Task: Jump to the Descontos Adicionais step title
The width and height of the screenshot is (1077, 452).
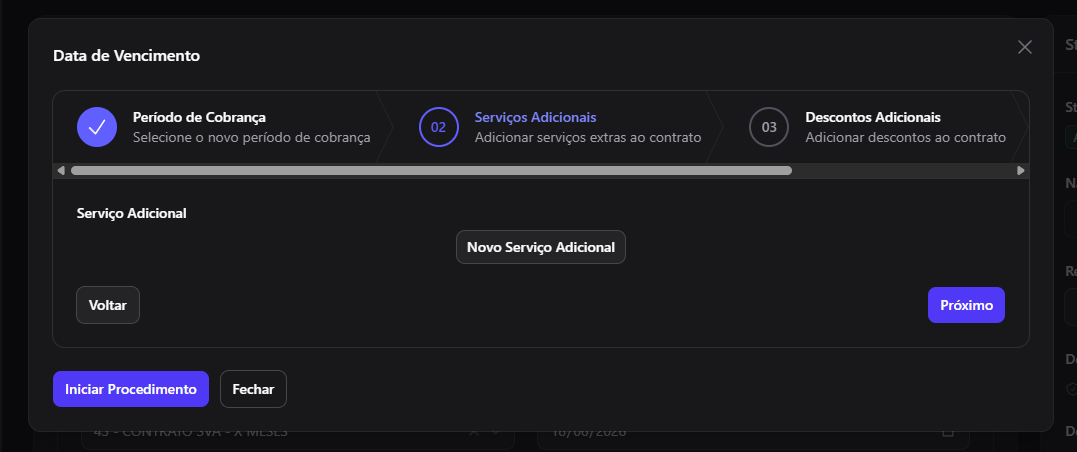Action: tap(873, 117)
